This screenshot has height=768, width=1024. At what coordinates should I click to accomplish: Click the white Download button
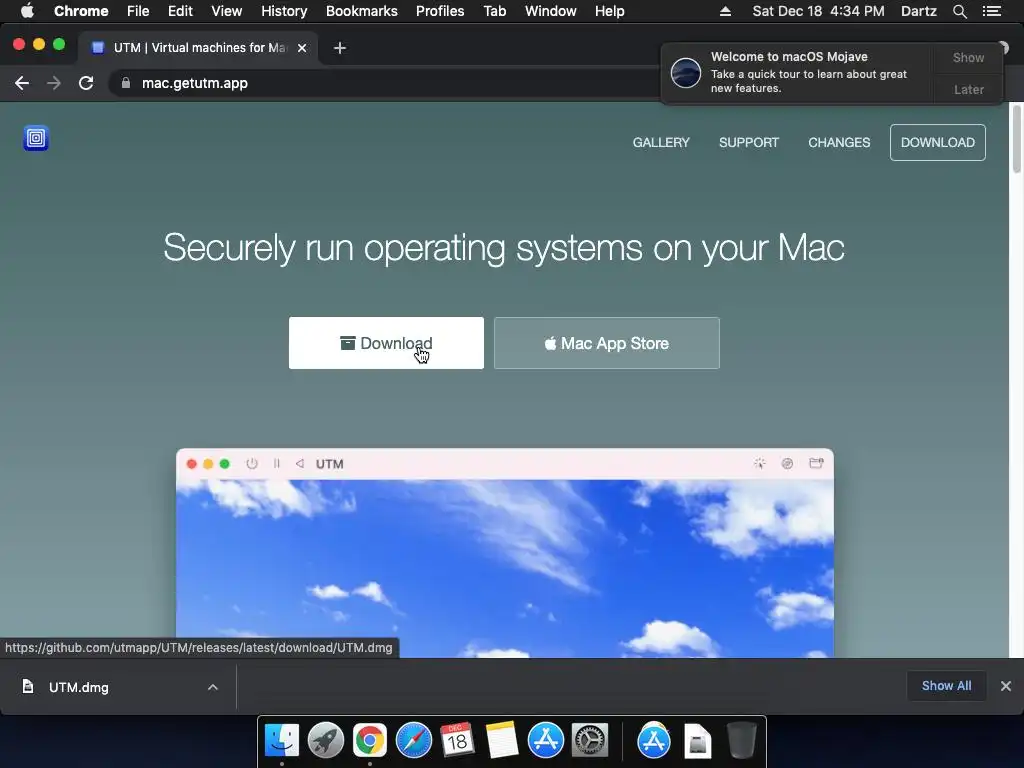coord(386,343)
